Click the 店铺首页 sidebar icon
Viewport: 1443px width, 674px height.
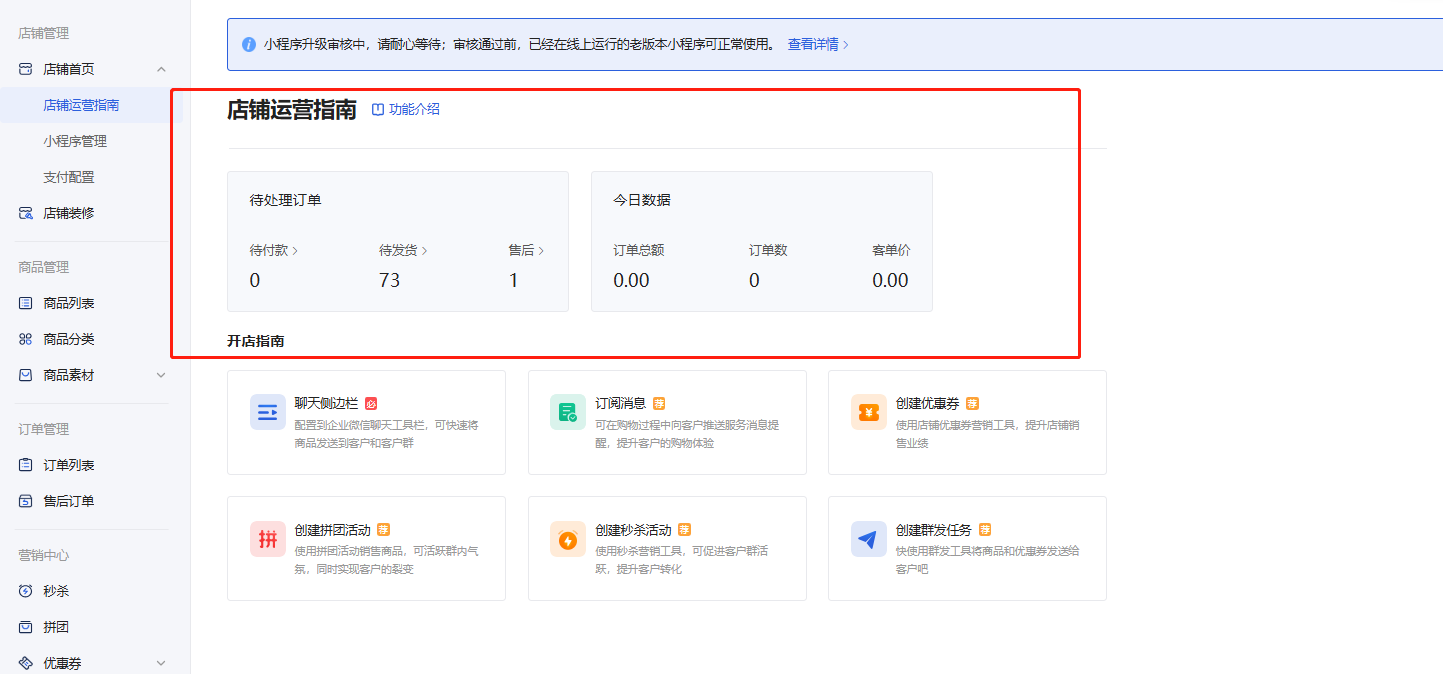click(26, 69)
